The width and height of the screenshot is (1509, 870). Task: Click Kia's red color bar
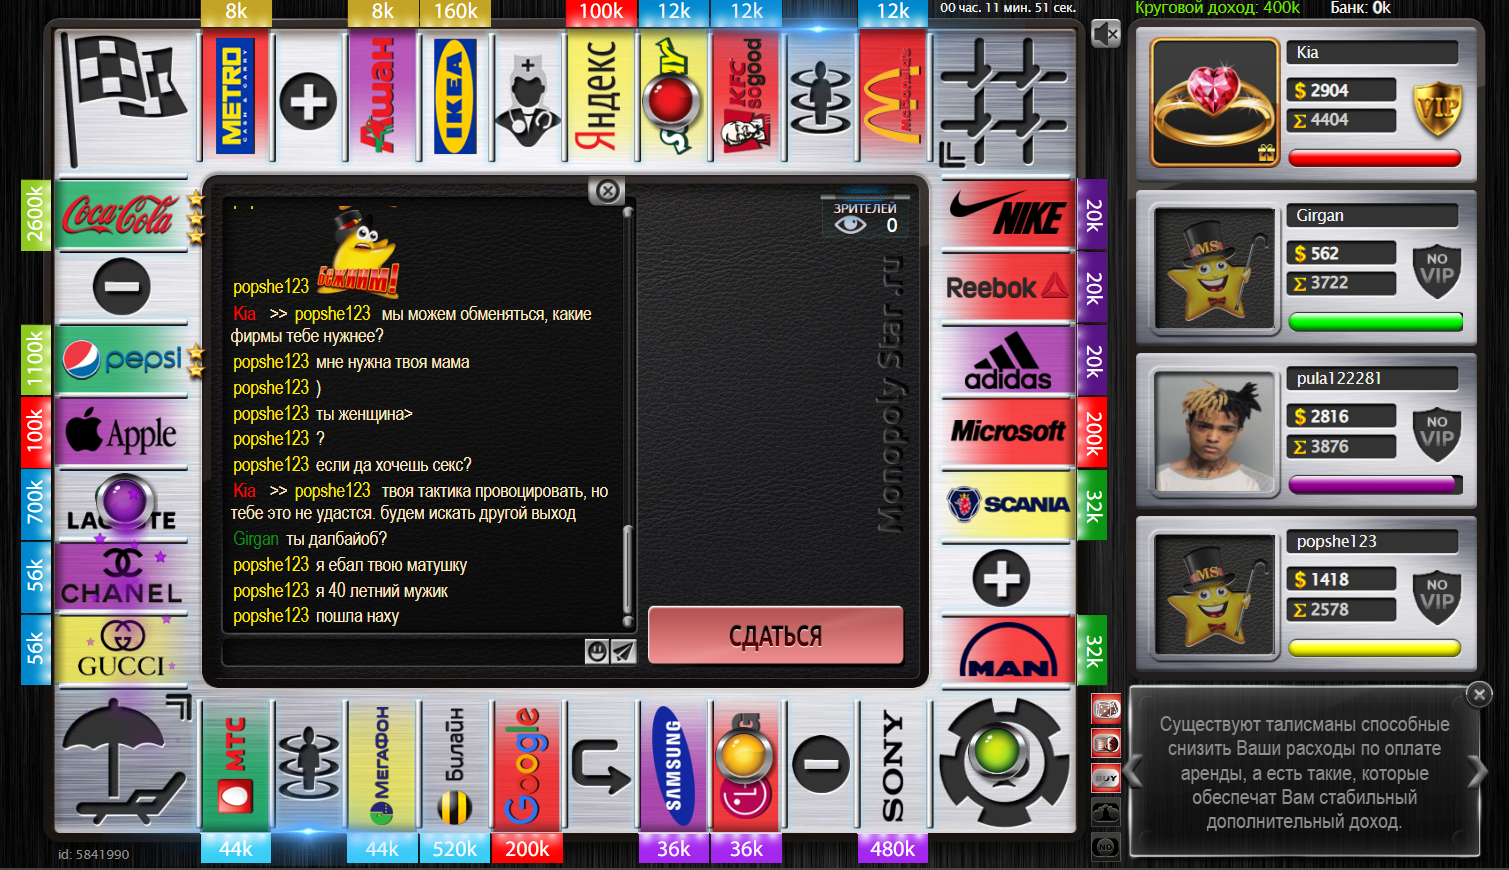(x=1375, y=158)
